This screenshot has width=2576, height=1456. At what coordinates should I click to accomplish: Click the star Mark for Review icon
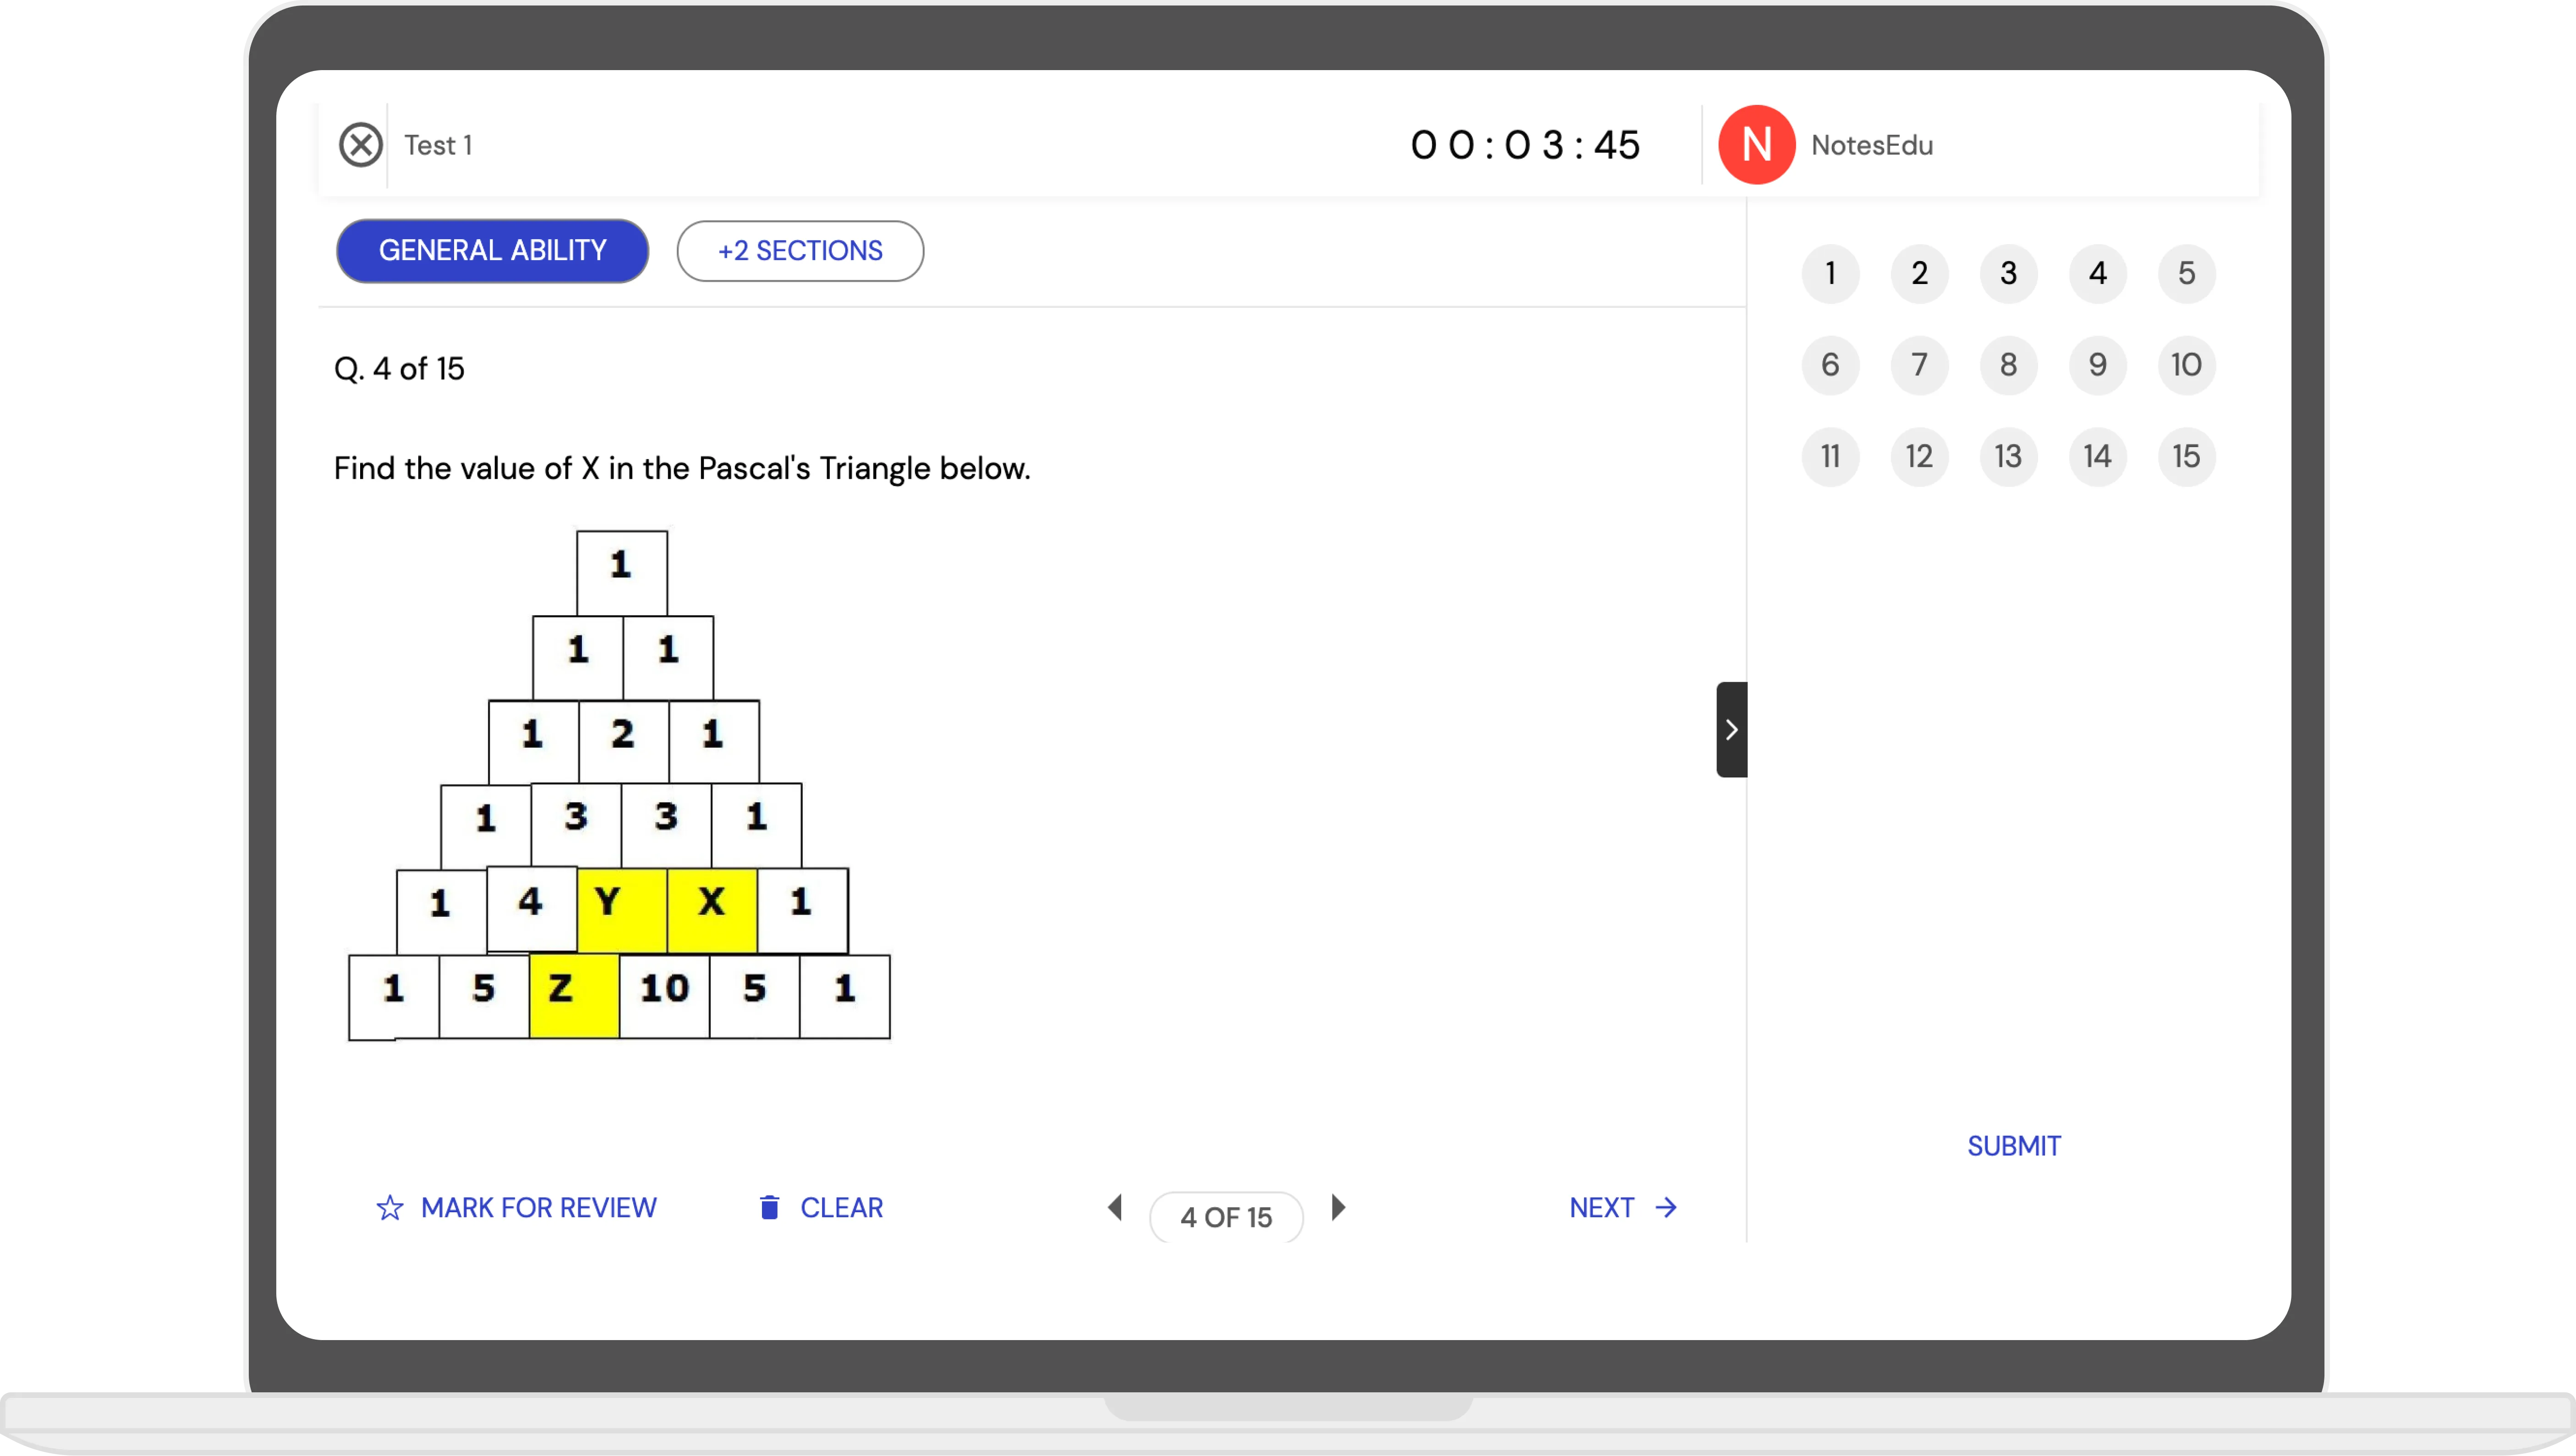point(389,1208)
